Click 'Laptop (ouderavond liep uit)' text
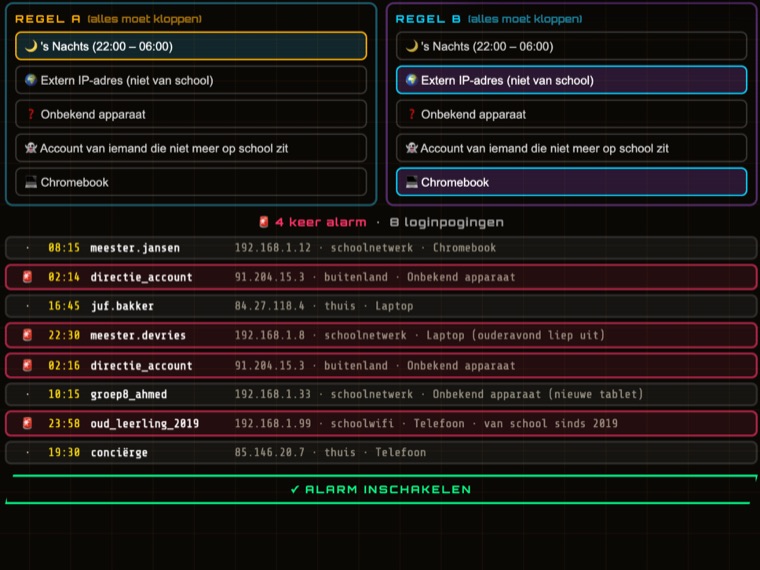This screenshot has width=760, height=570. click(516, 335)
